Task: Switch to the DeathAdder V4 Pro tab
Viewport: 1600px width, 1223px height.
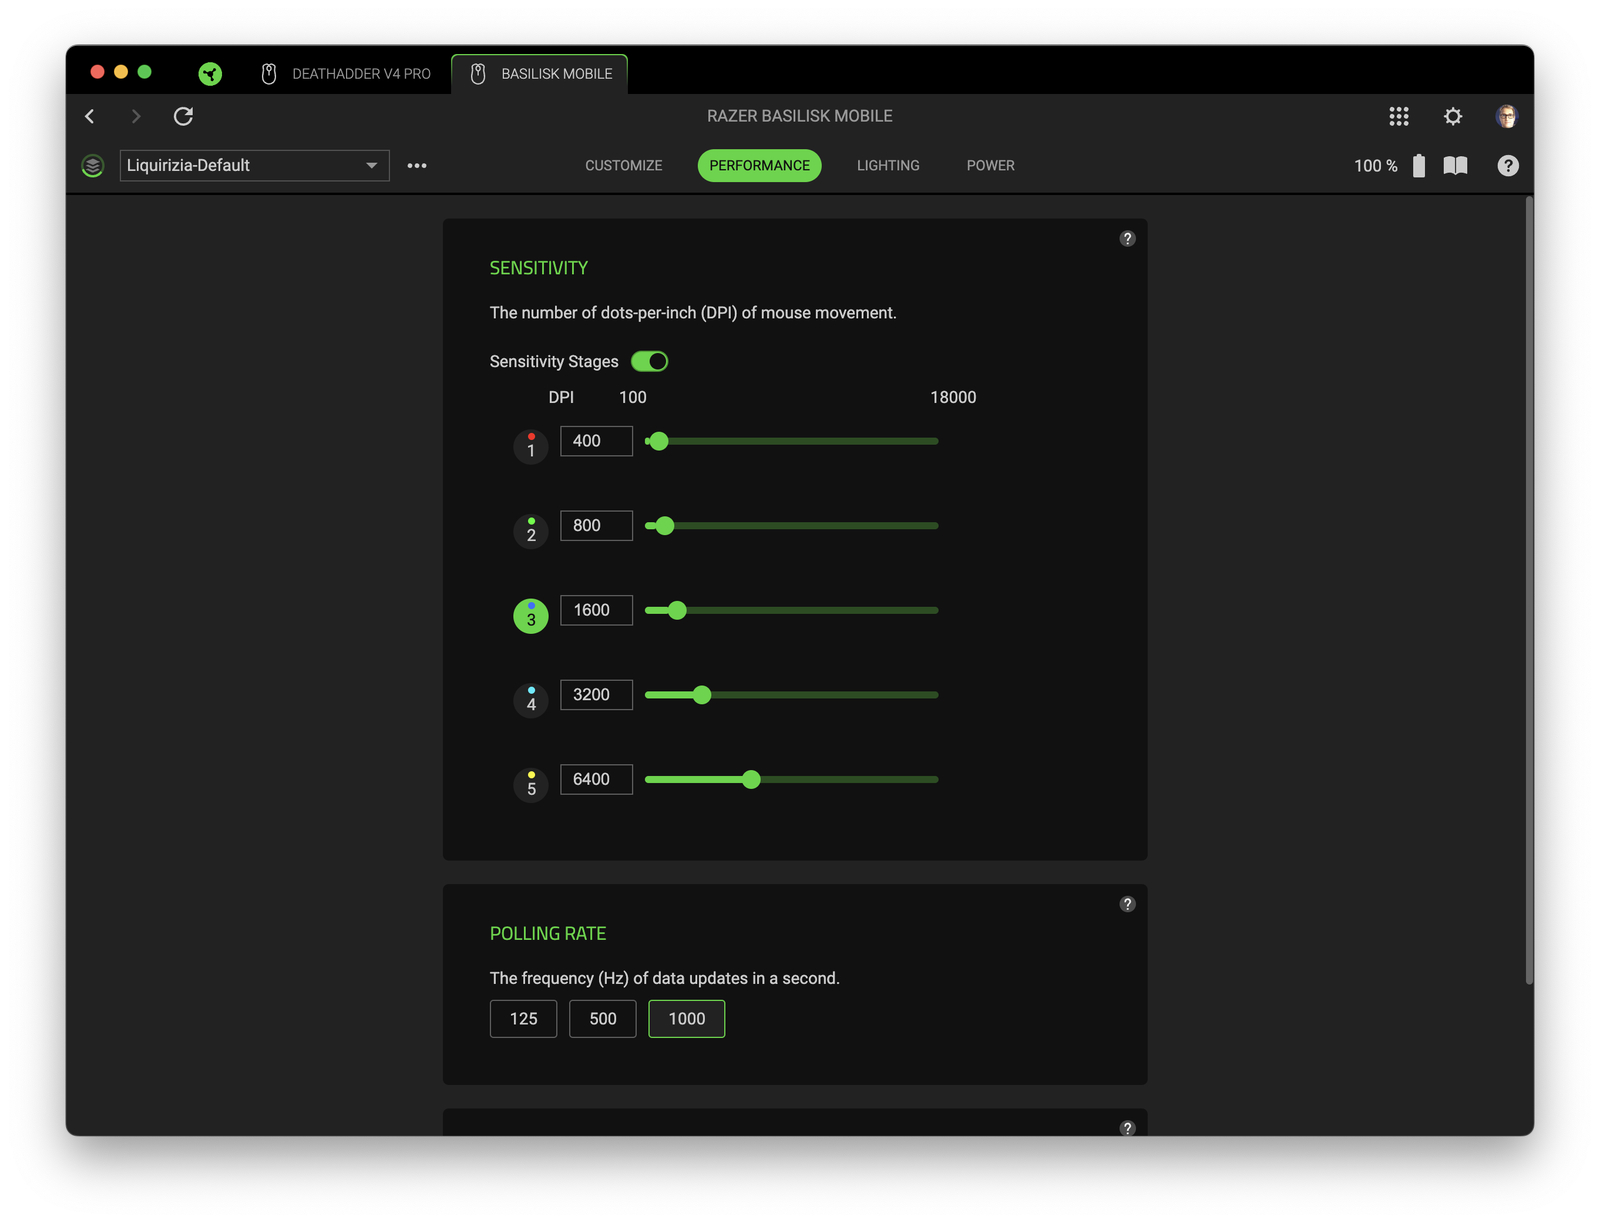Action: [x=346, y=74]
